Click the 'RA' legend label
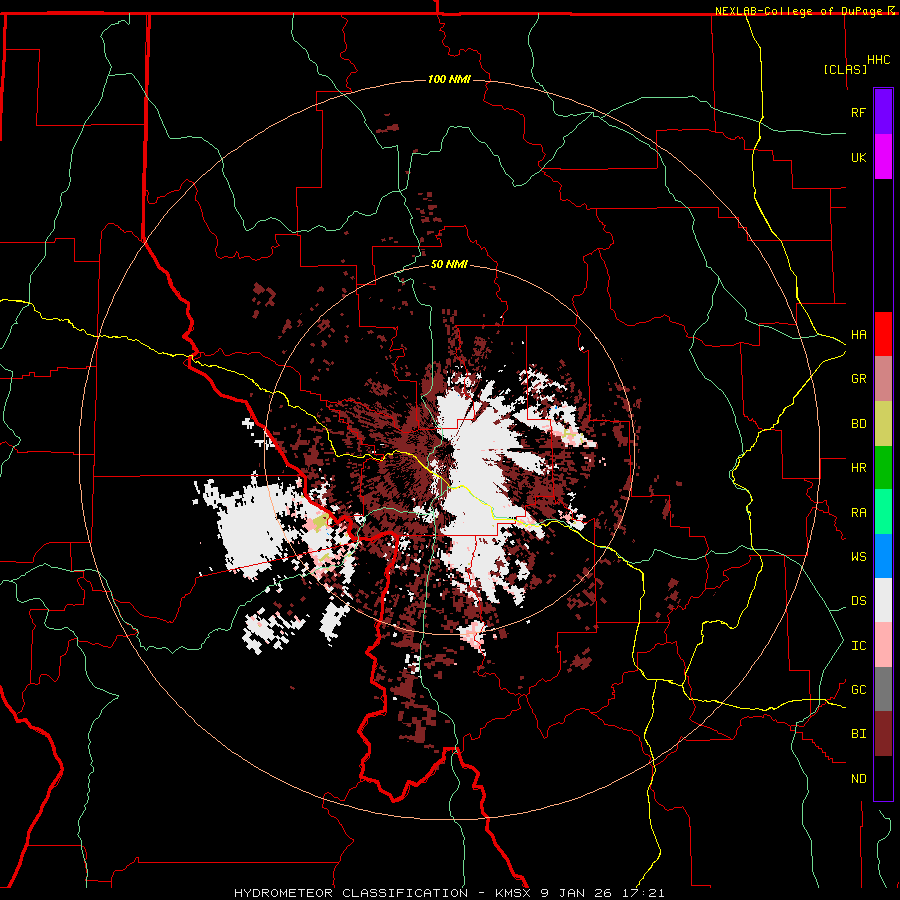 [x=858, y=513]
